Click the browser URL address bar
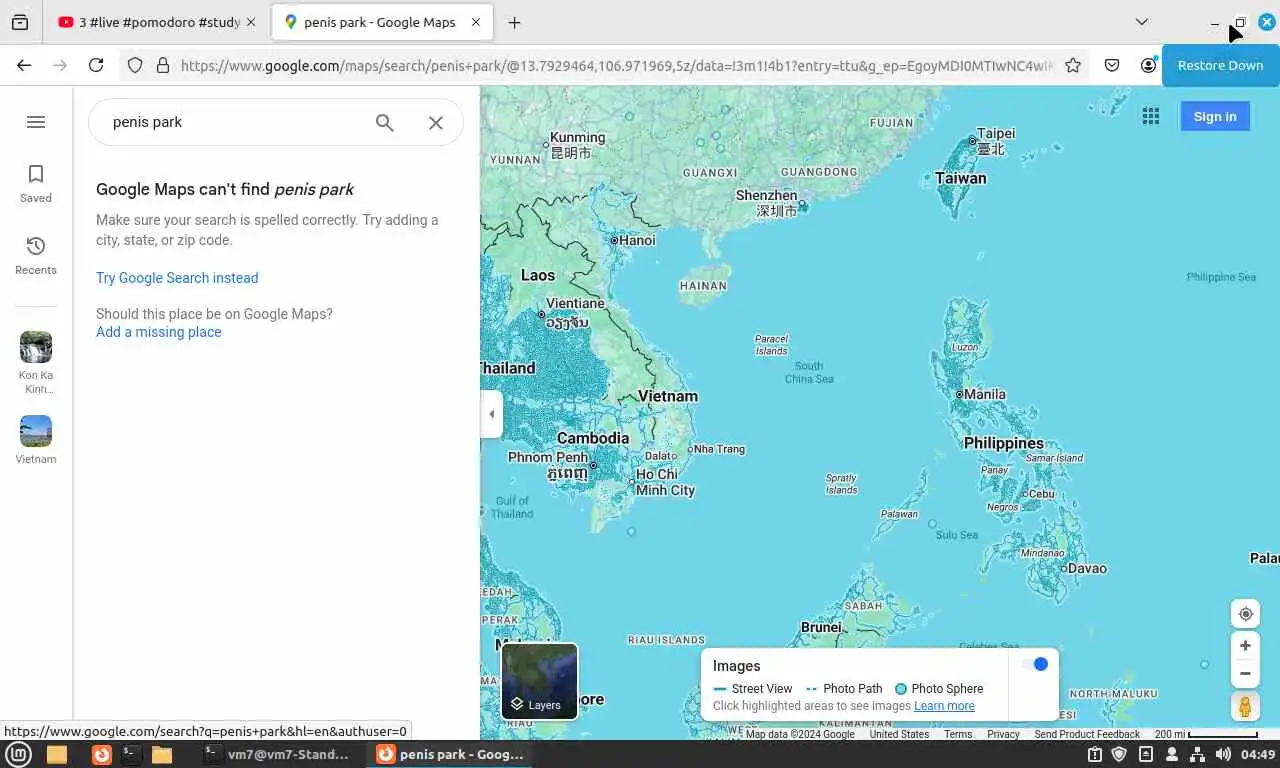1280x768 pixels. click(615, 65)
